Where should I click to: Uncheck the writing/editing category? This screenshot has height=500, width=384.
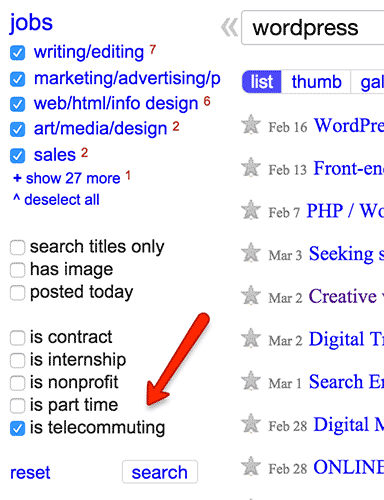[17, 53]
